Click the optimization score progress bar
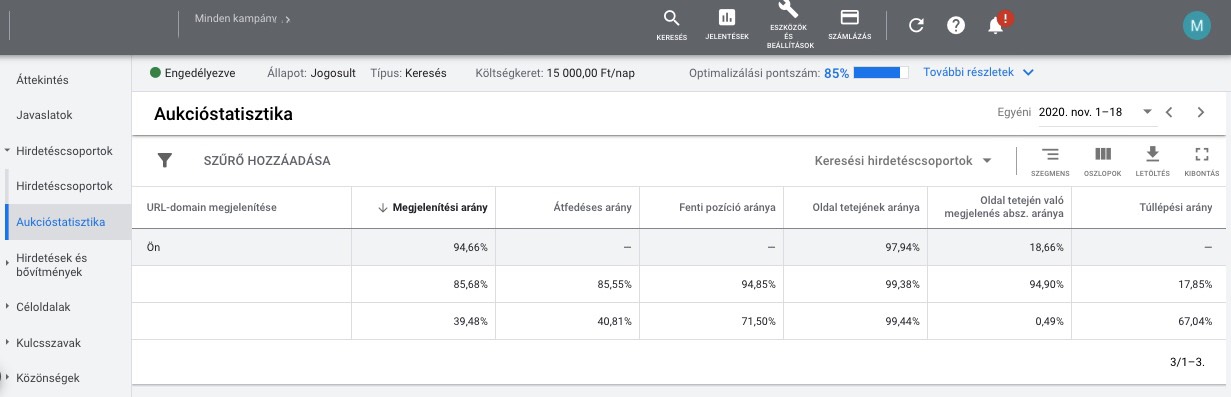 [881, 72]
